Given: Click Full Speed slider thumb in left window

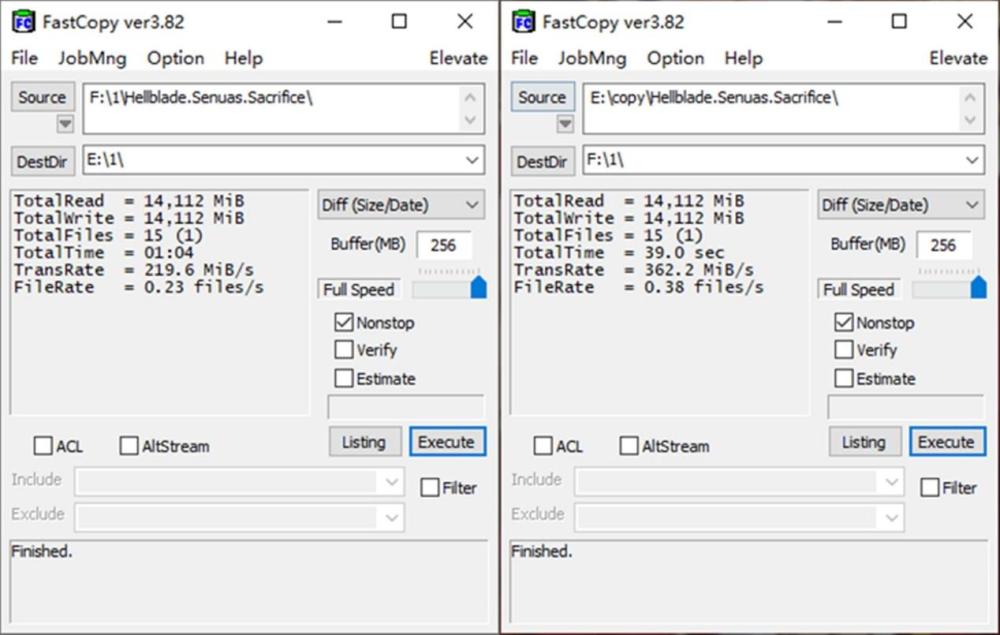Looking at the screenshot, I should tap(478, 288).
